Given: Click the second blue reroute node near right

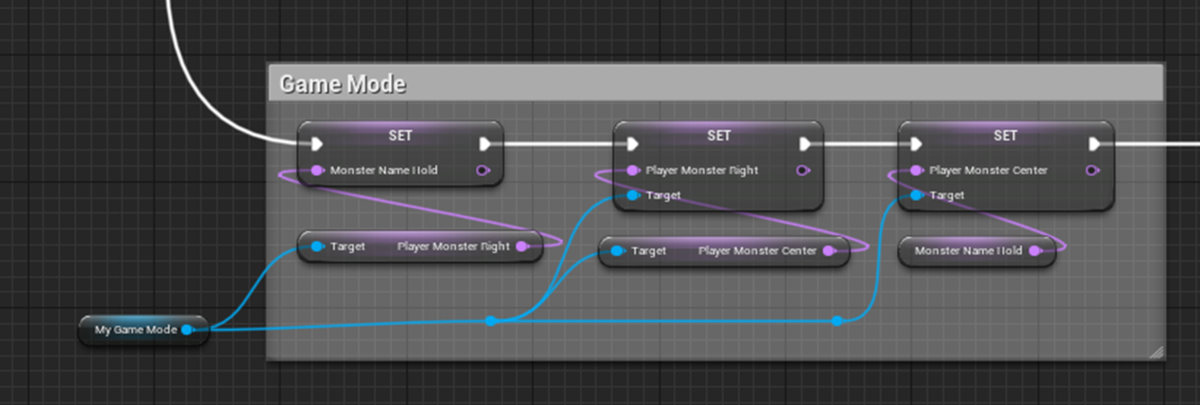Looking at the screenshot, I should click(837, 321).
